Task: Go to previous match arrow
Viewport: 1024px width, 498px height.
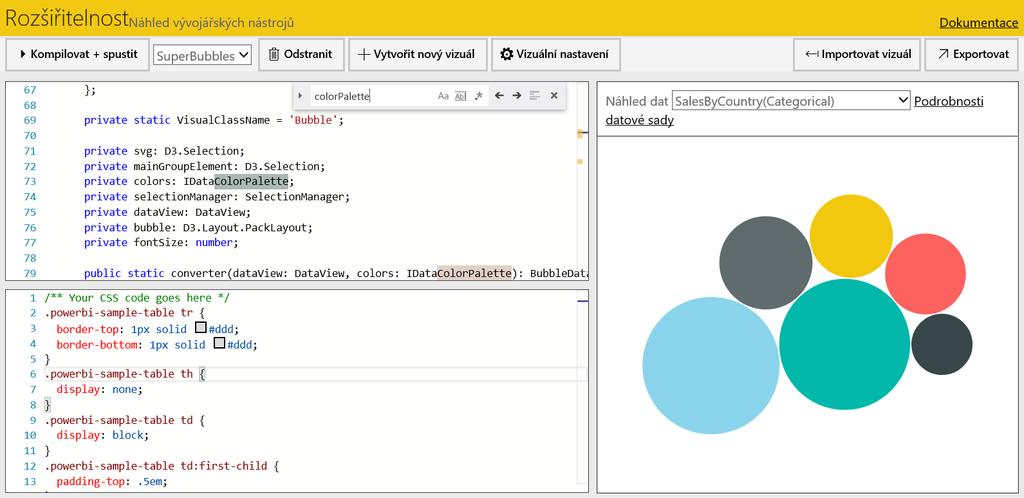Action: point(499,96)
